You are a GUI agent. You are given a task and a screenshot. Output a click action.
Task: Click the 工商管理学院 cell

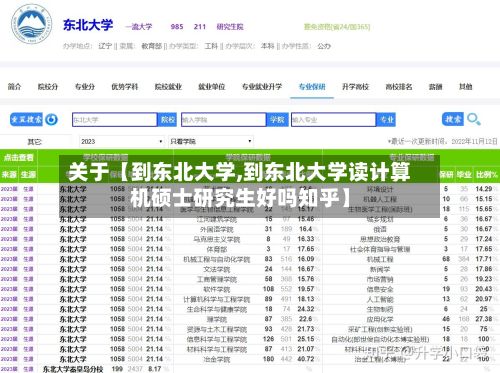pyautogui.click(x=217, y=279)
